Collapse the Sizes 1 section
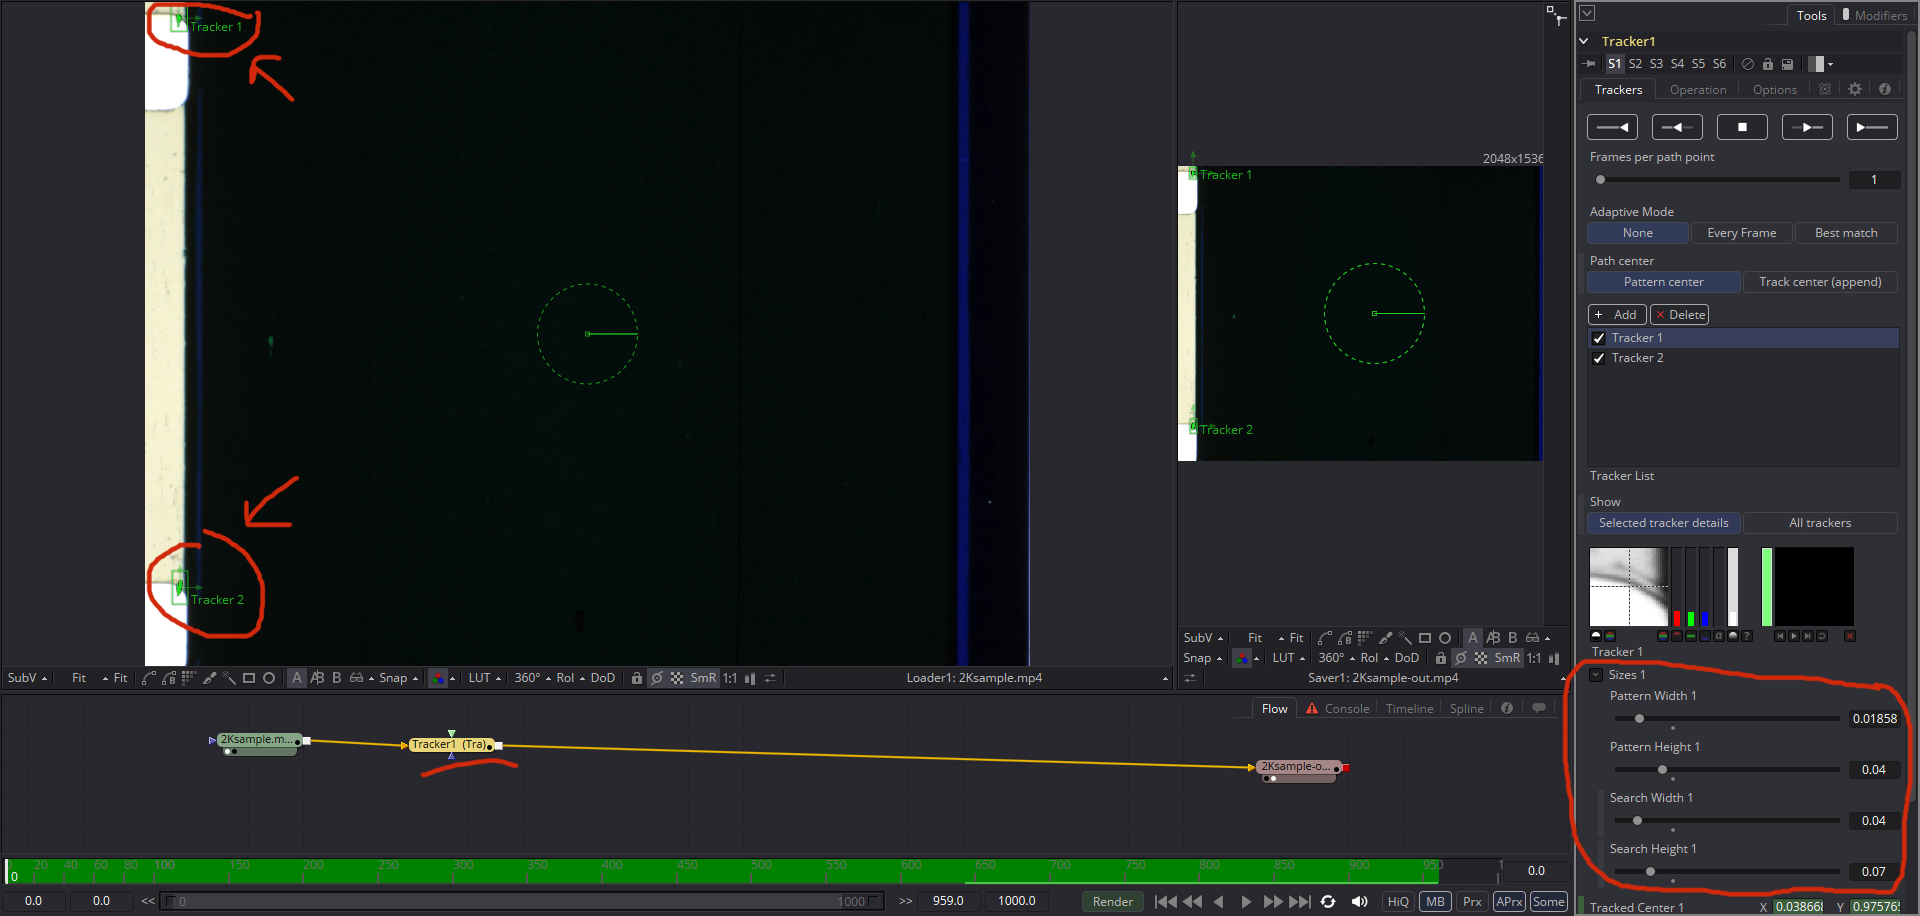The width and height of the screenshot is (1920, 916). (1596, 675)
